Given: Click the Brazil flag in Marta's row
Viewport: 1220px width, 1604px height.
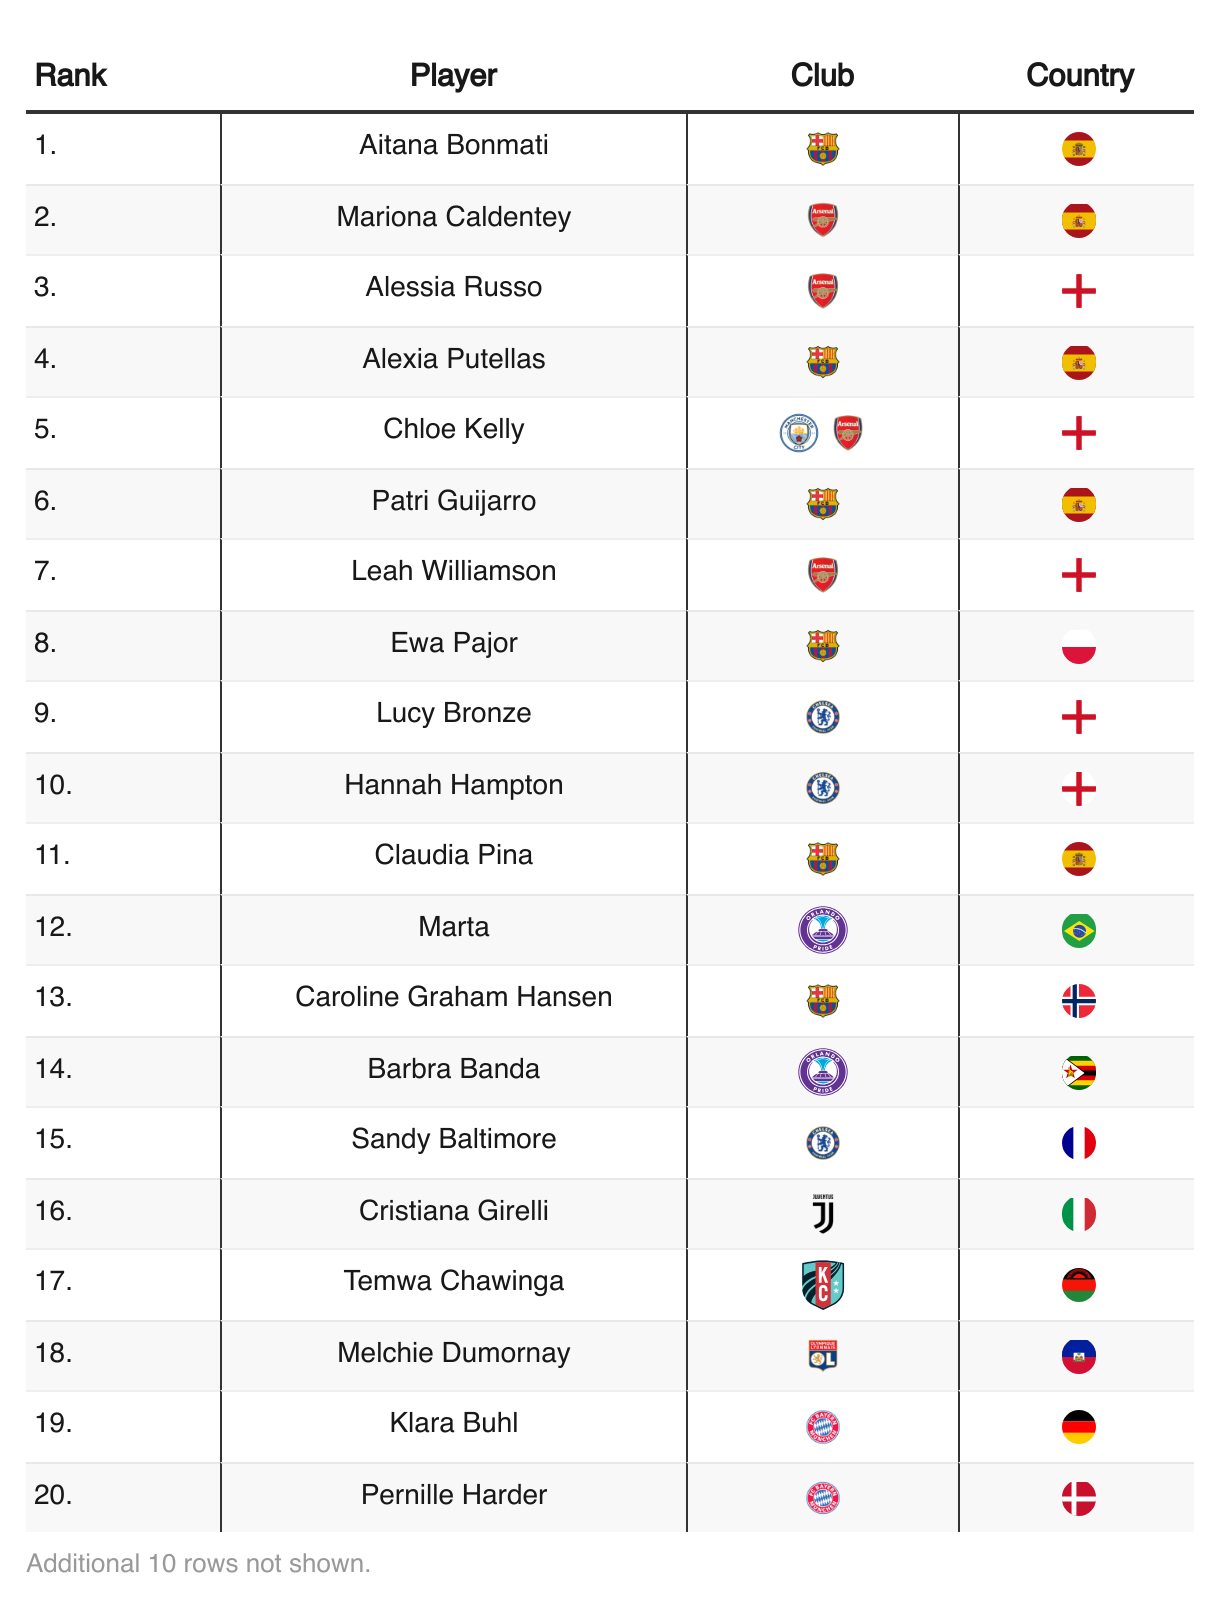Looking at the screenshot, I should (x=1078, y=930).
